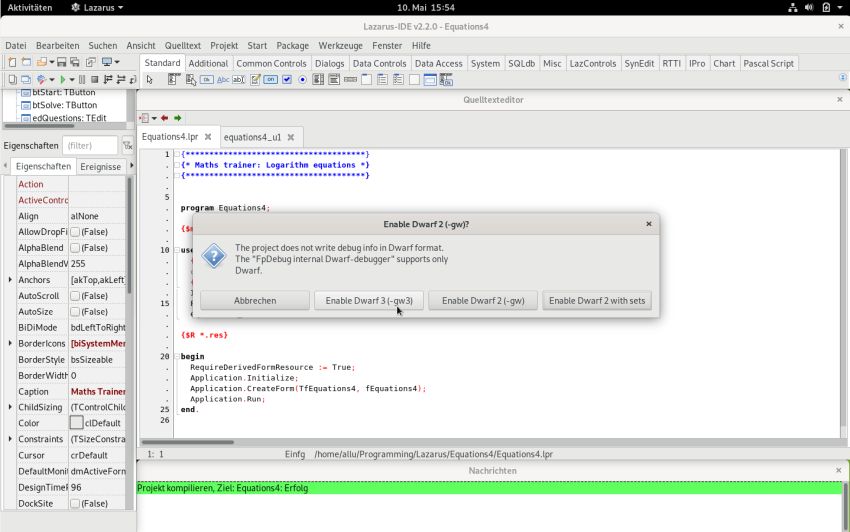Expand the Anchors property
Viewport: 850px width, 532px height.
pos(10,280)
